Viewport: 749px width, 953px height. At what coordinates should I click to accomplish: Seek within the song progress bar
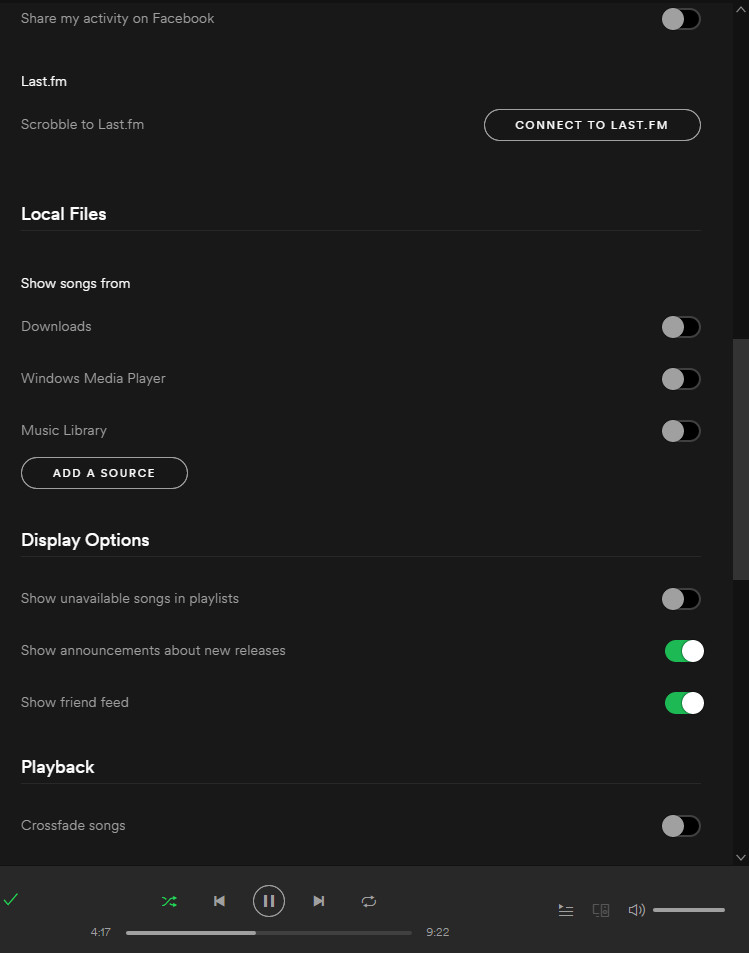click(x=268, y=932)
